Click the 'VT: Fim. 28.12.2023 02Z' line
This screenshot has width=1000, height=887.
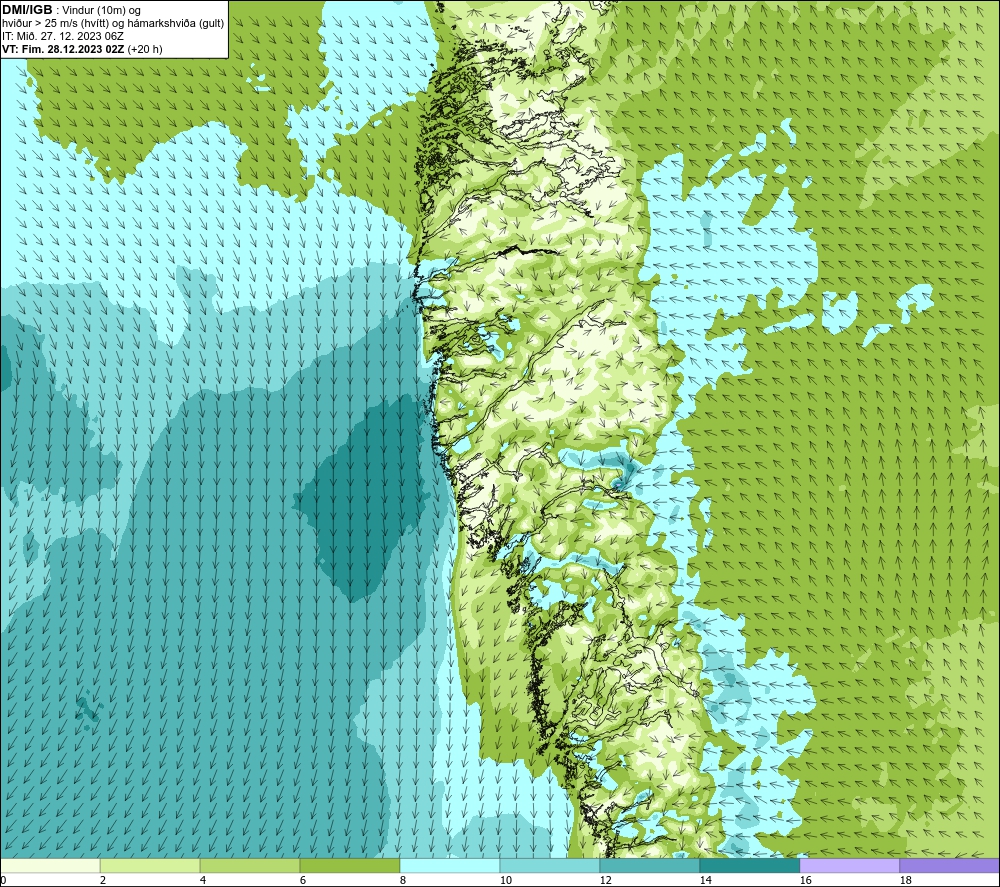click(63, 49)
